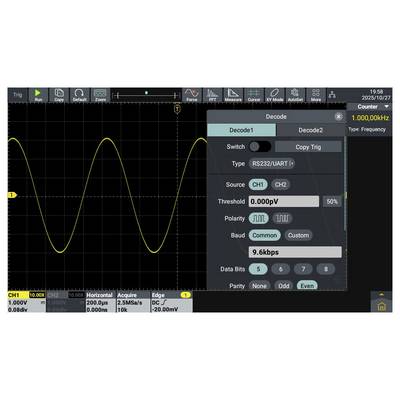This screenshot has height=400, width=400.
Task: Choose Odd parity option
Action: tap(284, 286)
